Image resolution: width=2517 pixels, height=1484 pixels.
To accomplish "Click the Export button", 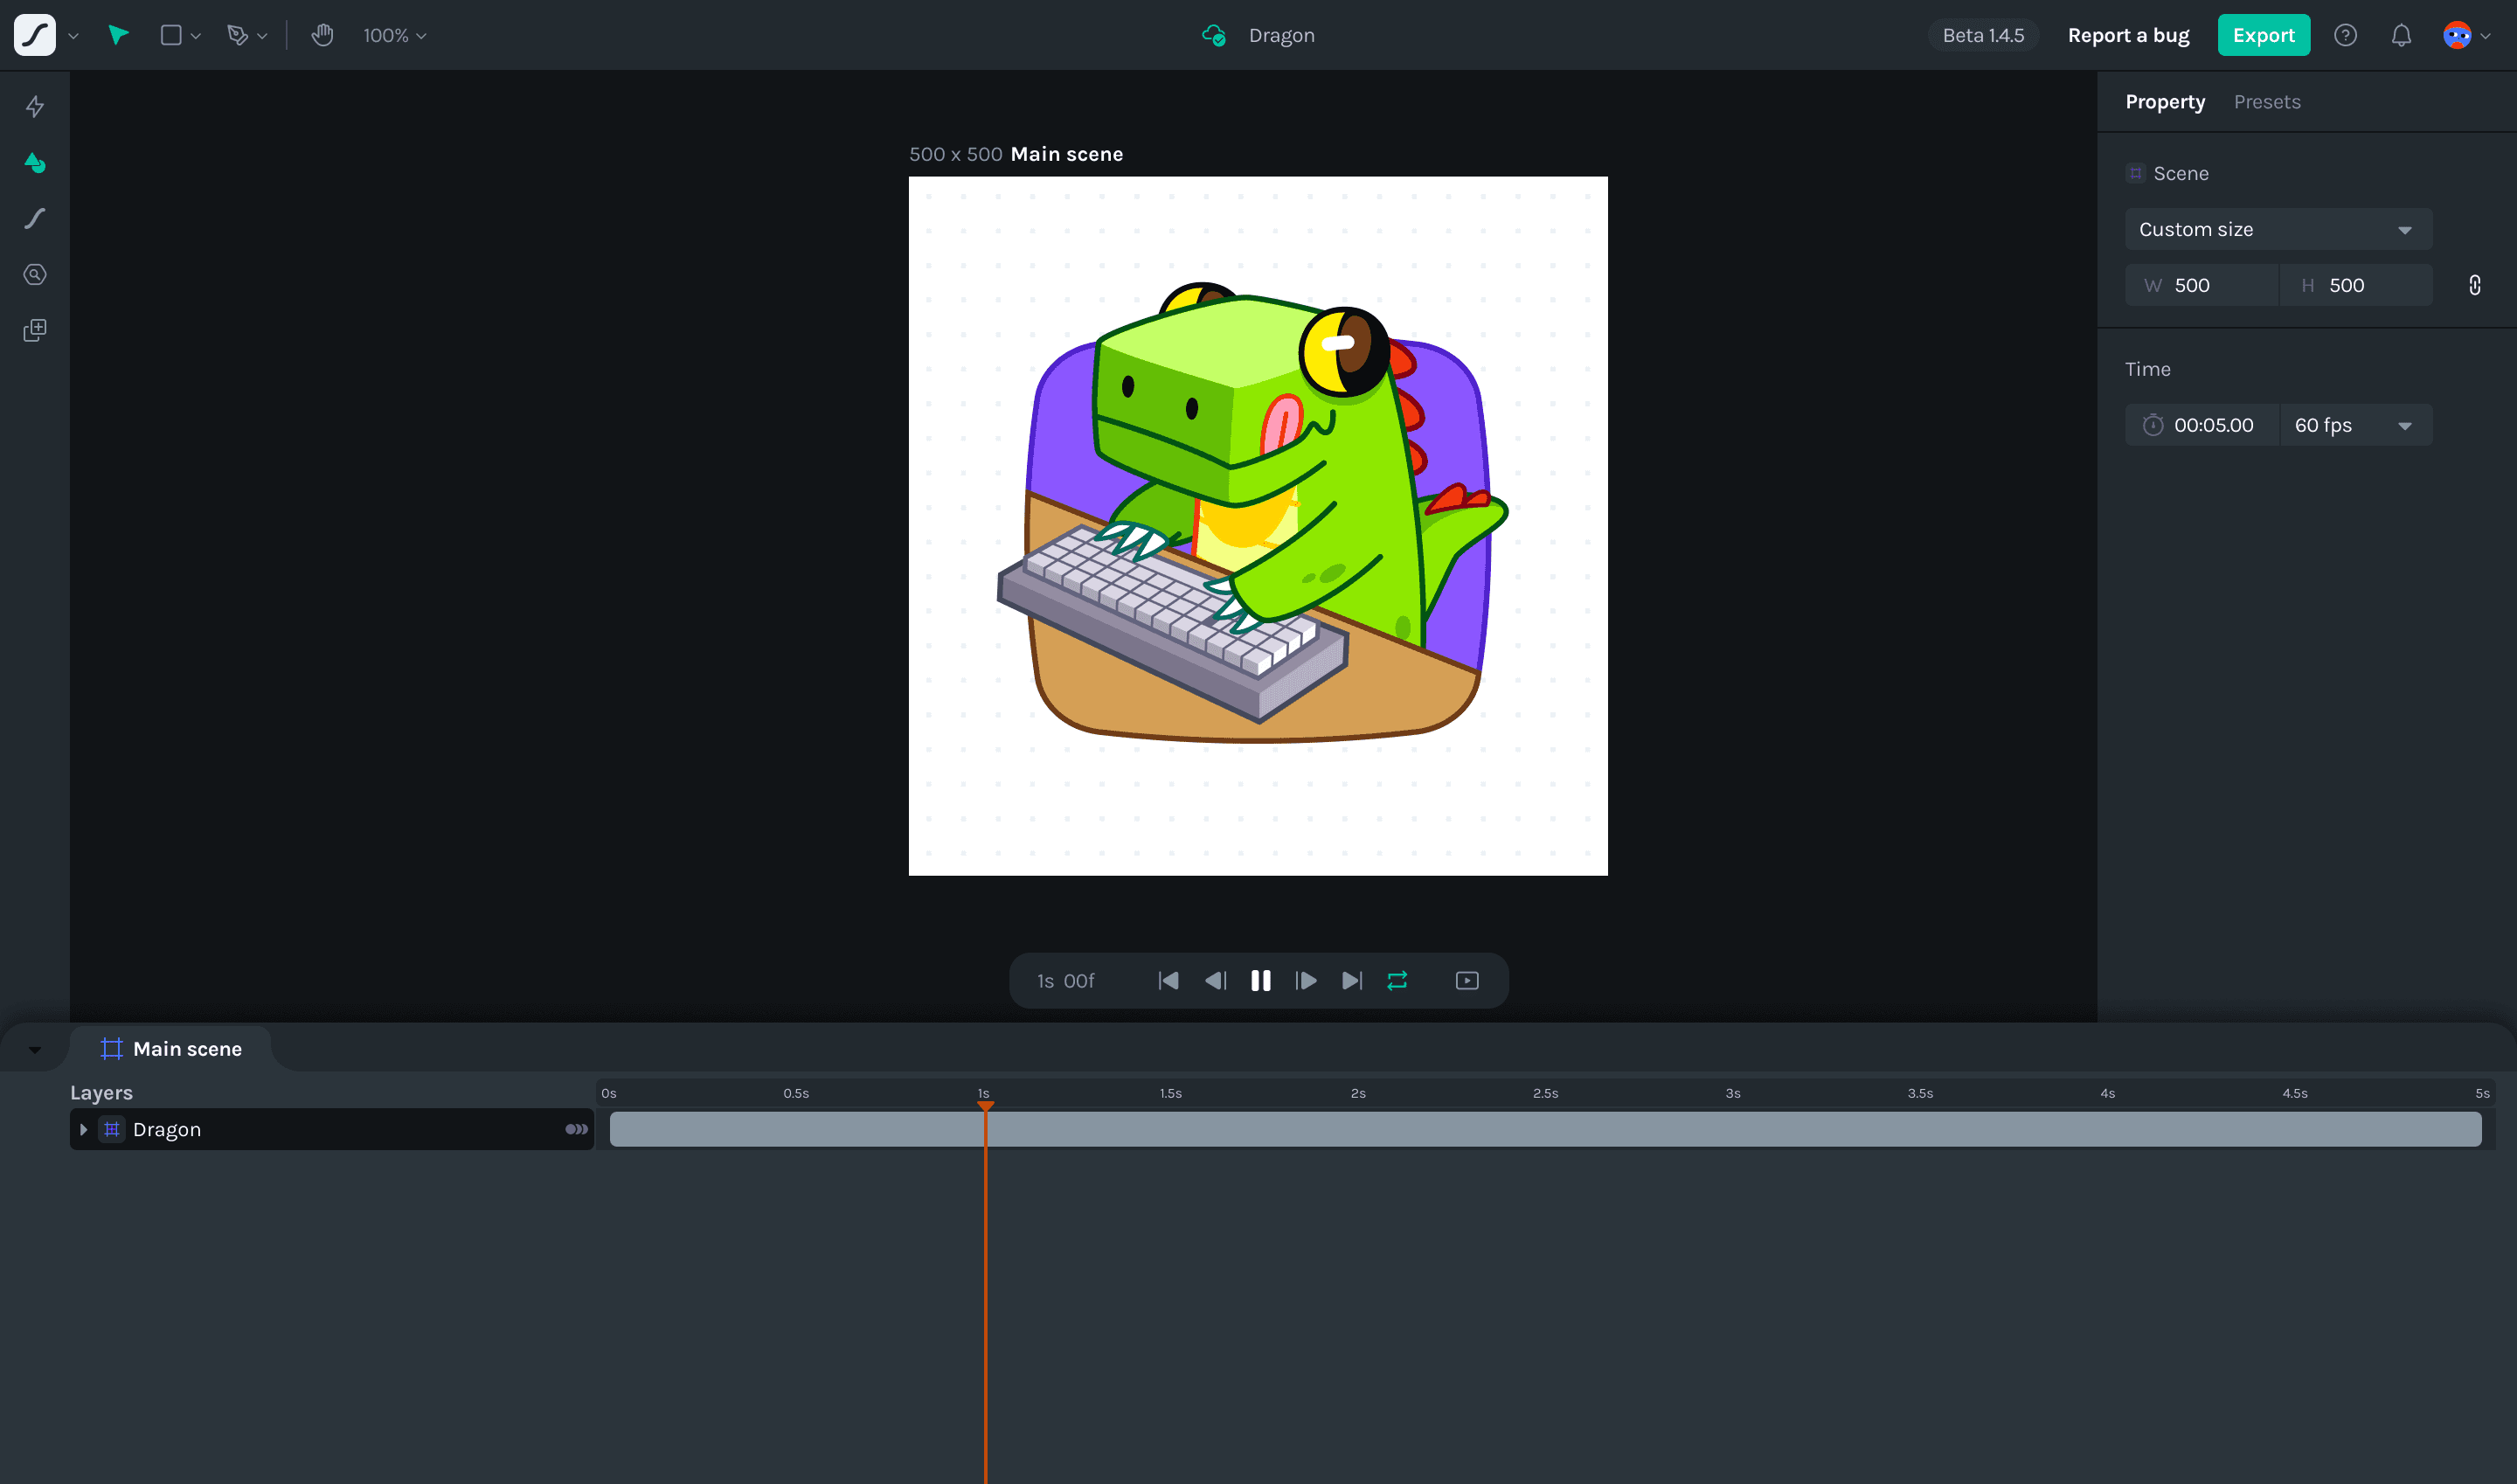I will click(2263, 35).
